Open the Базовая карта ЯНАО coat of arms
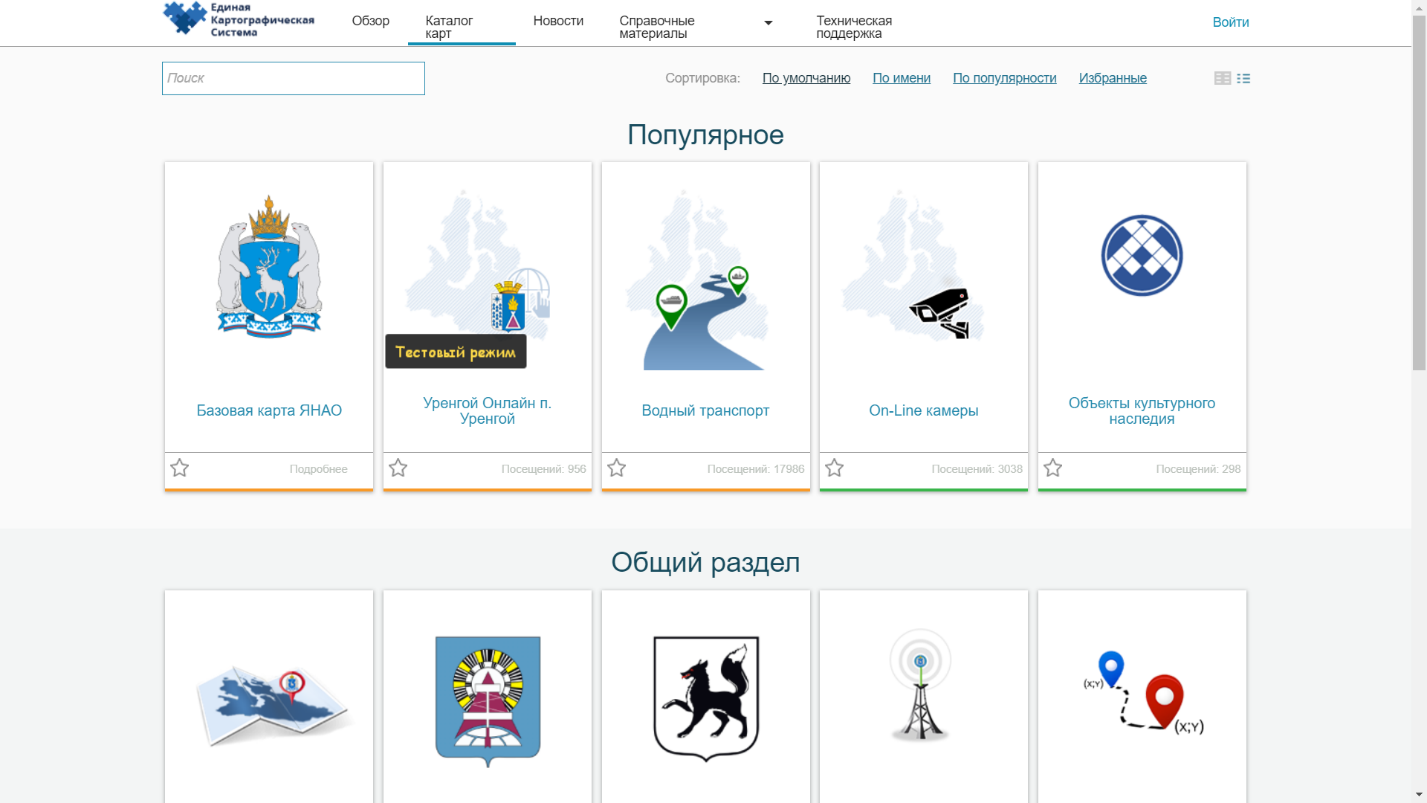This screenshot has height=803, width=1427. (x=269, y=267)
